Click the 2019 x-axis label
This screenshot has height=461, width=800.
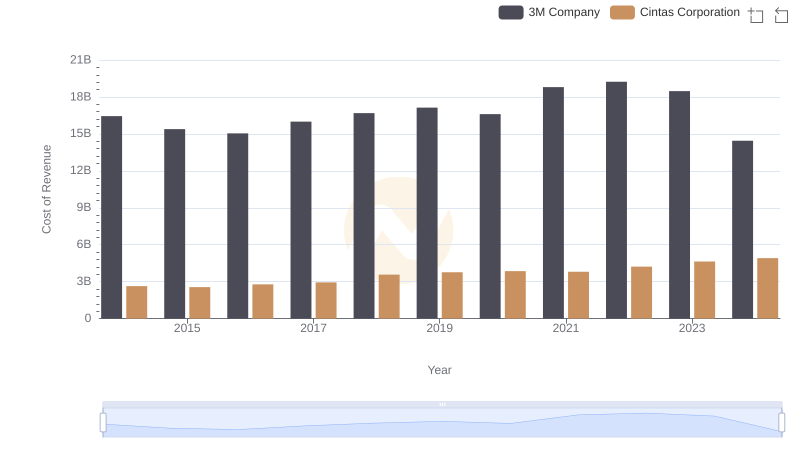[439, 328]
